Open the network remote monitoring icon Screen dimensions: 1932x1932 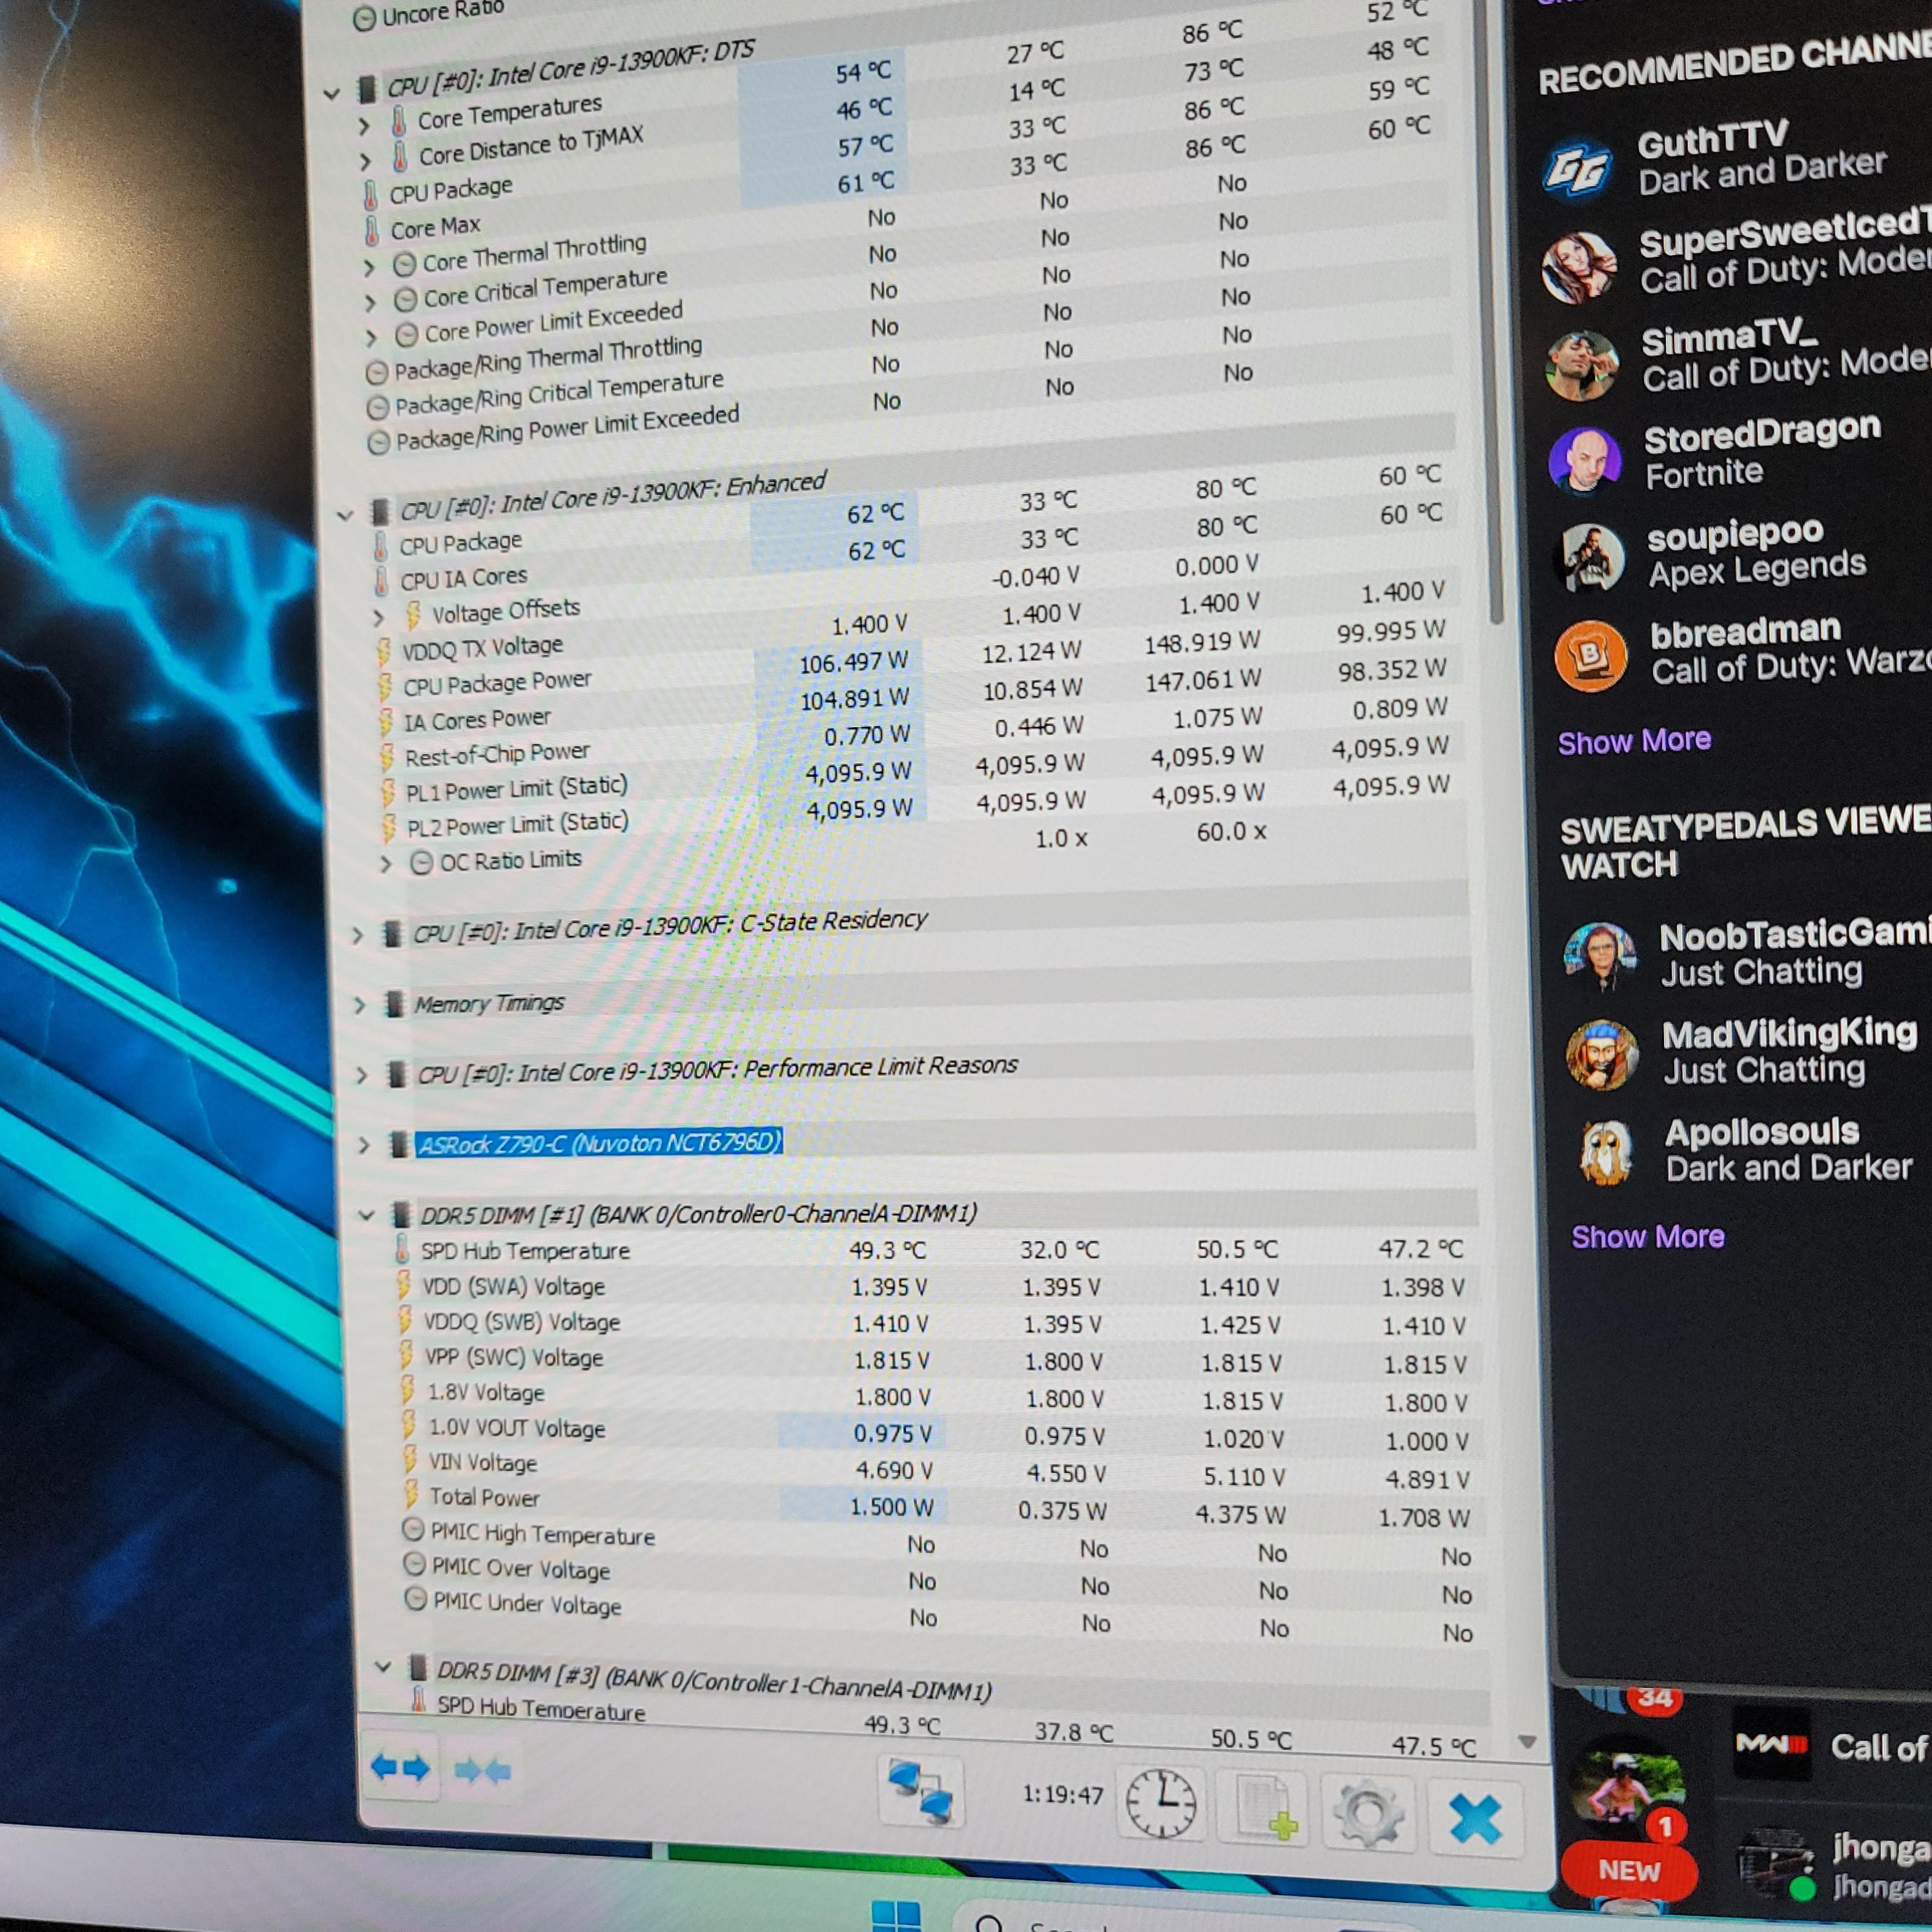920,1792
